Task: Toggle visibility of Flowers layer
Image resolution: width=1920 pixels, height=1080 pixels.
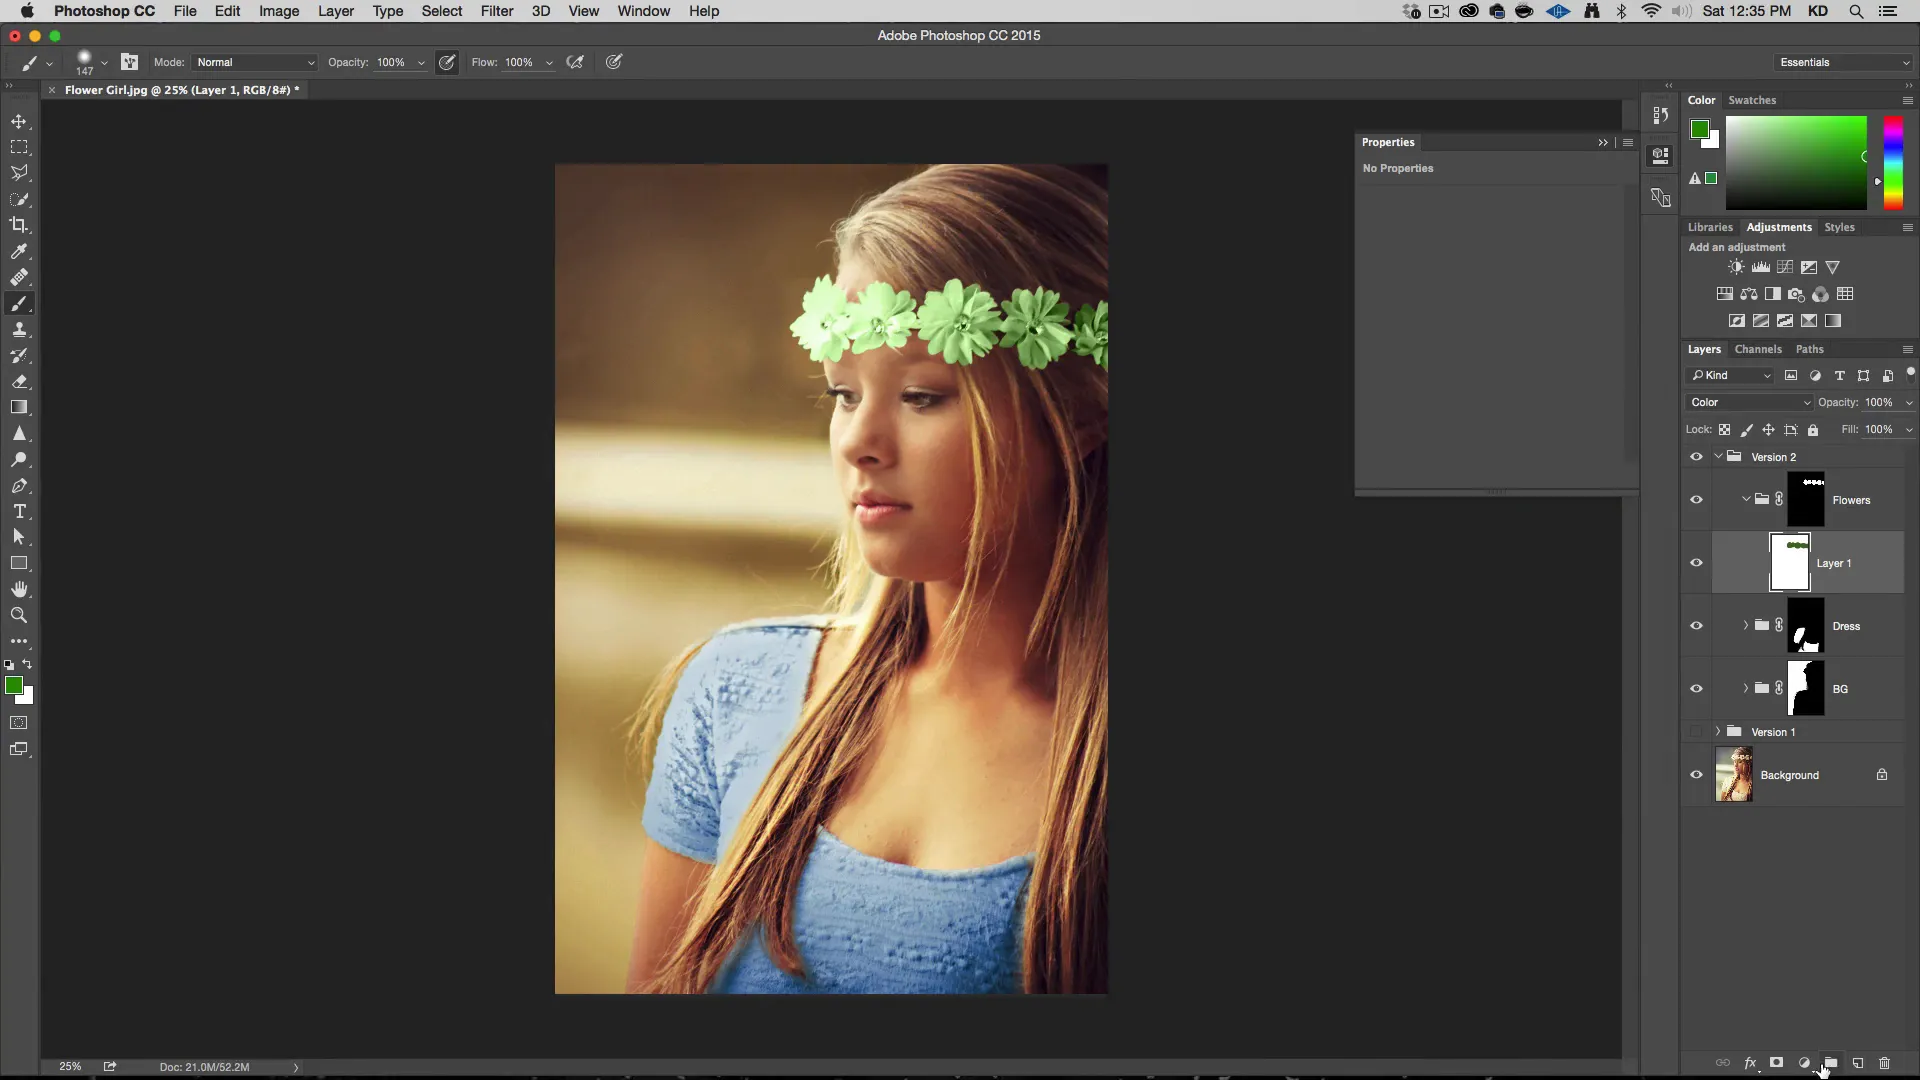Action: coord(1696,498)
